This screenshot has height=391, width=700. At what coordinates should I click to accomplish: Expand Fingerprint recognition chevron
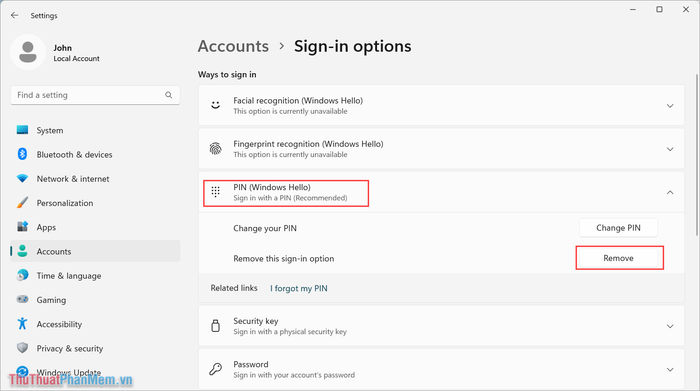(670, 149)
